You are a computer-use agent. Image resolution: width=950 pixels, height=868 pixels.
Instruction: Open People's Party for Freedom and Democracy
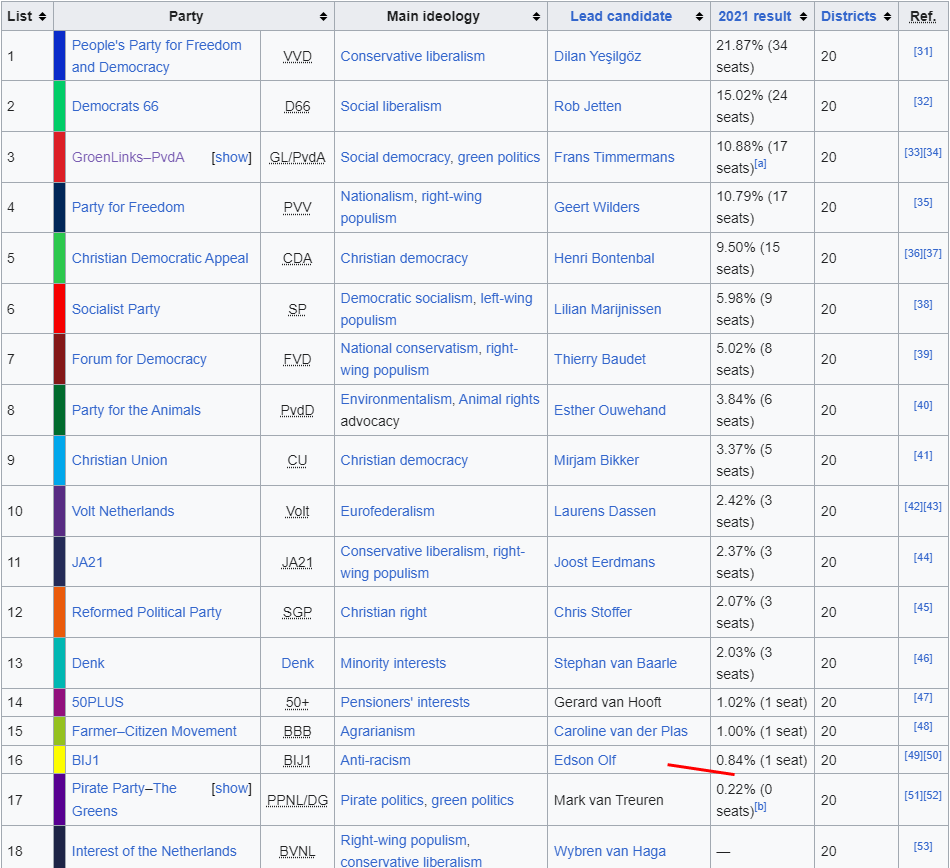[x=156, y=56]
